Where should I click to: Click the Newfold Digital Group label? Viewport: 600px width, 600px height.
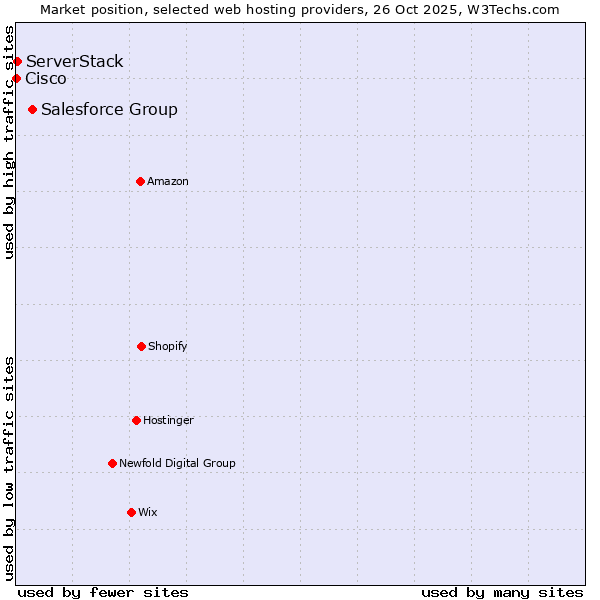pos(177,463)
